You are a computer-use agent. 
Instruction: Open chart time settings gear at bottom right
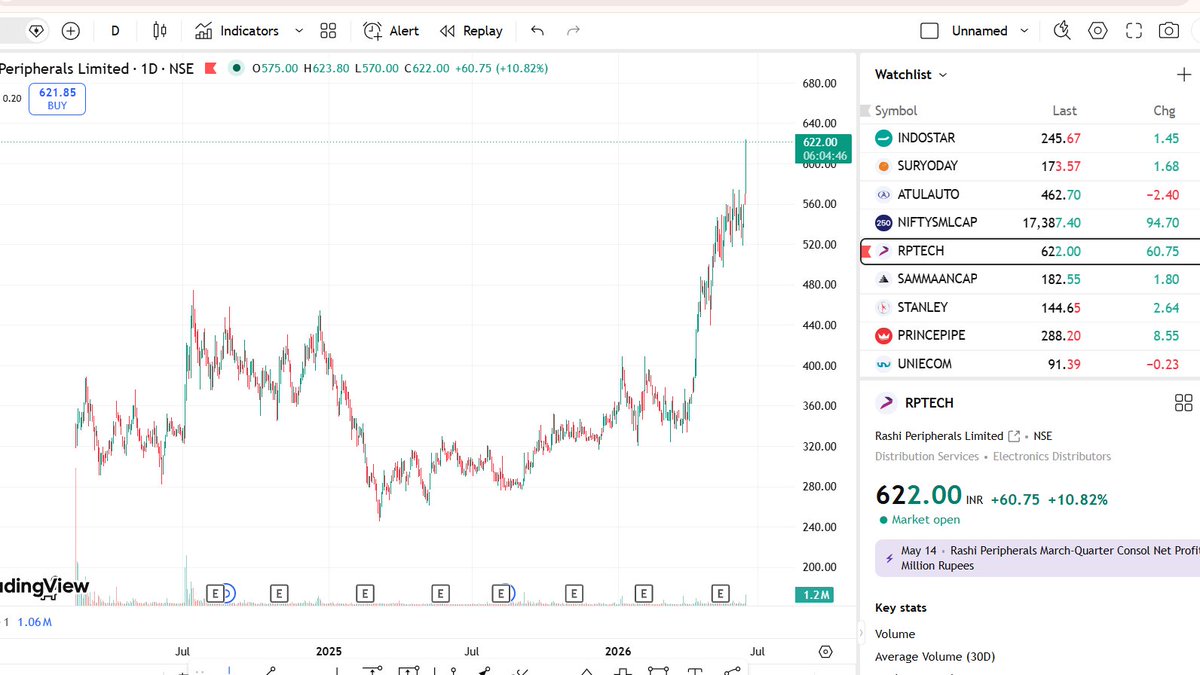click(x=825, y=651)
